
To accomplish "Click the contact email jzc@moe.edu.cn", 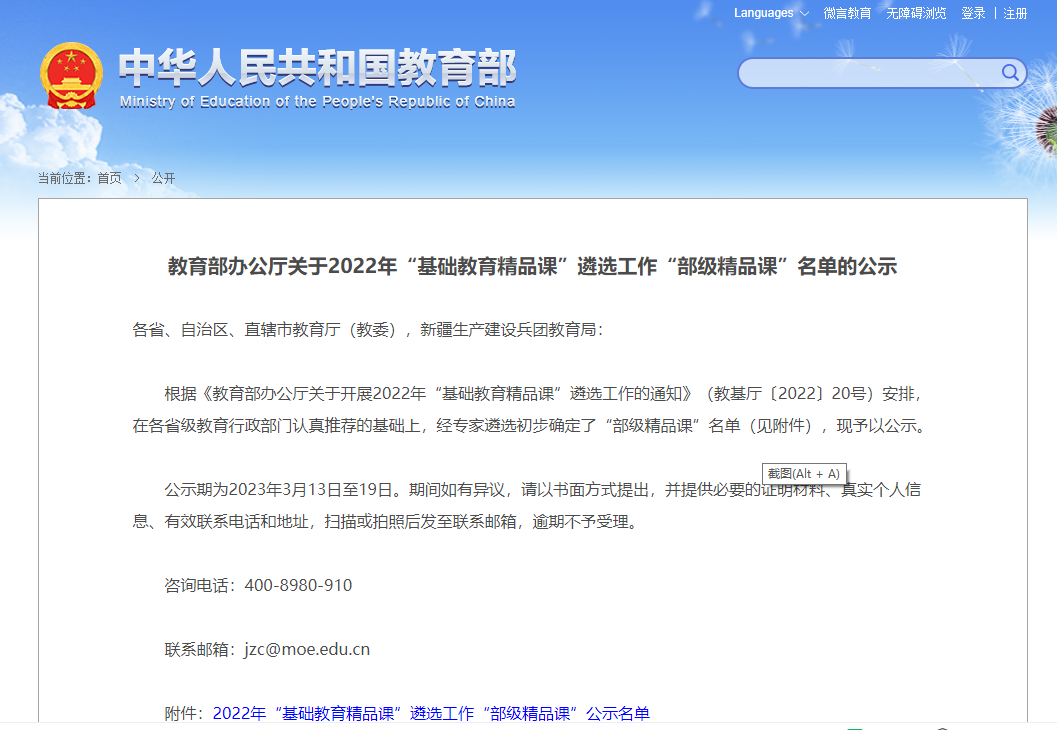I will coord(307,649).
